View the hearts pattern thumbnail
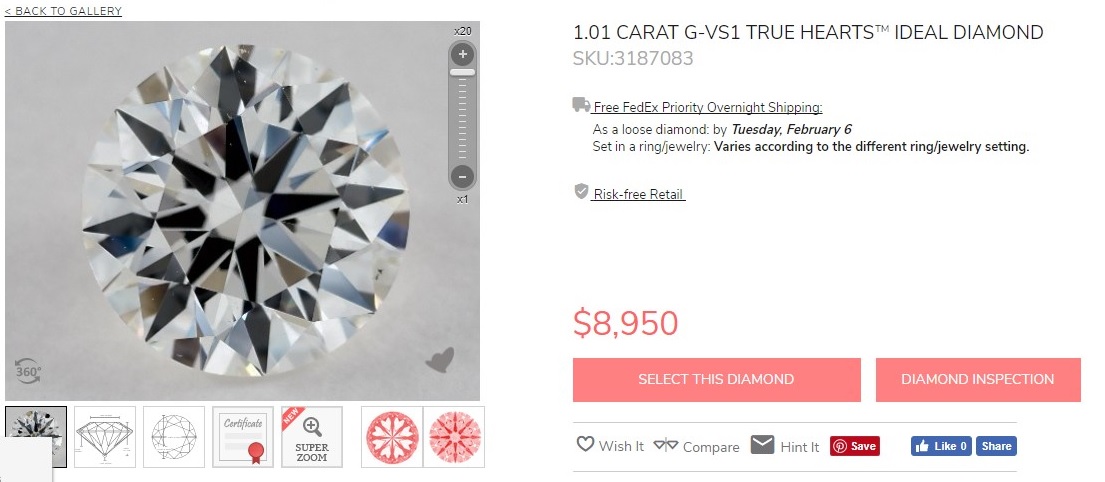This screenshot has height=482, width=1105. click(x=392, y=436)
